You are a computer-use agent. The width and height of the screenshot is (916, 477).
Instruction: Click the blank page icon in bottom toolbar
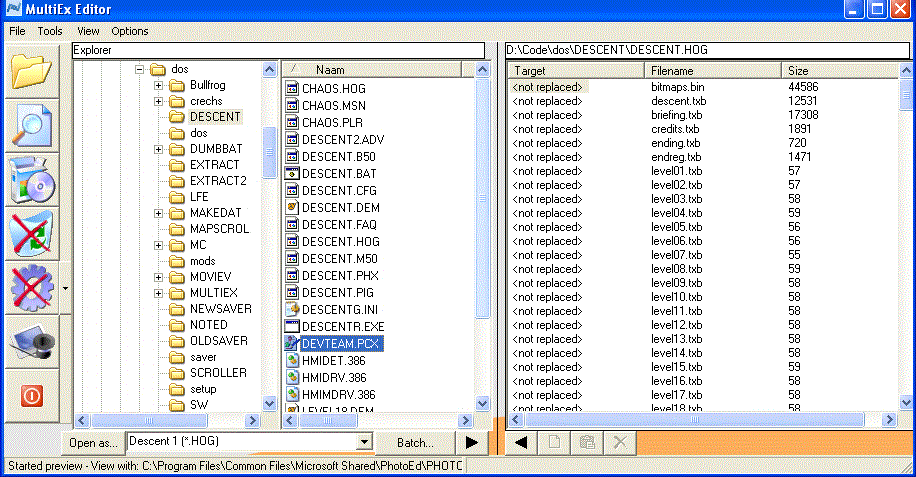554,443
